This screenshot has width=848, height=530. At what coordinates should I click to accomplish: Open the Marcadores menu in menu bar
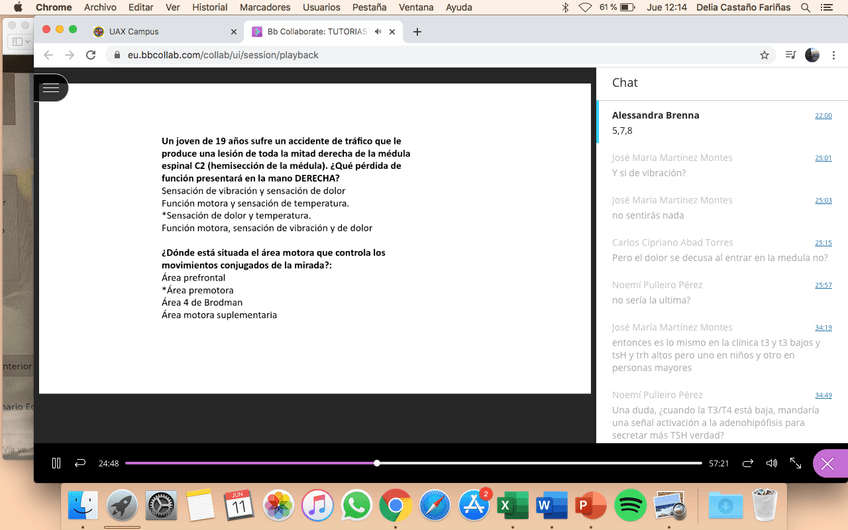click(265, 7)
